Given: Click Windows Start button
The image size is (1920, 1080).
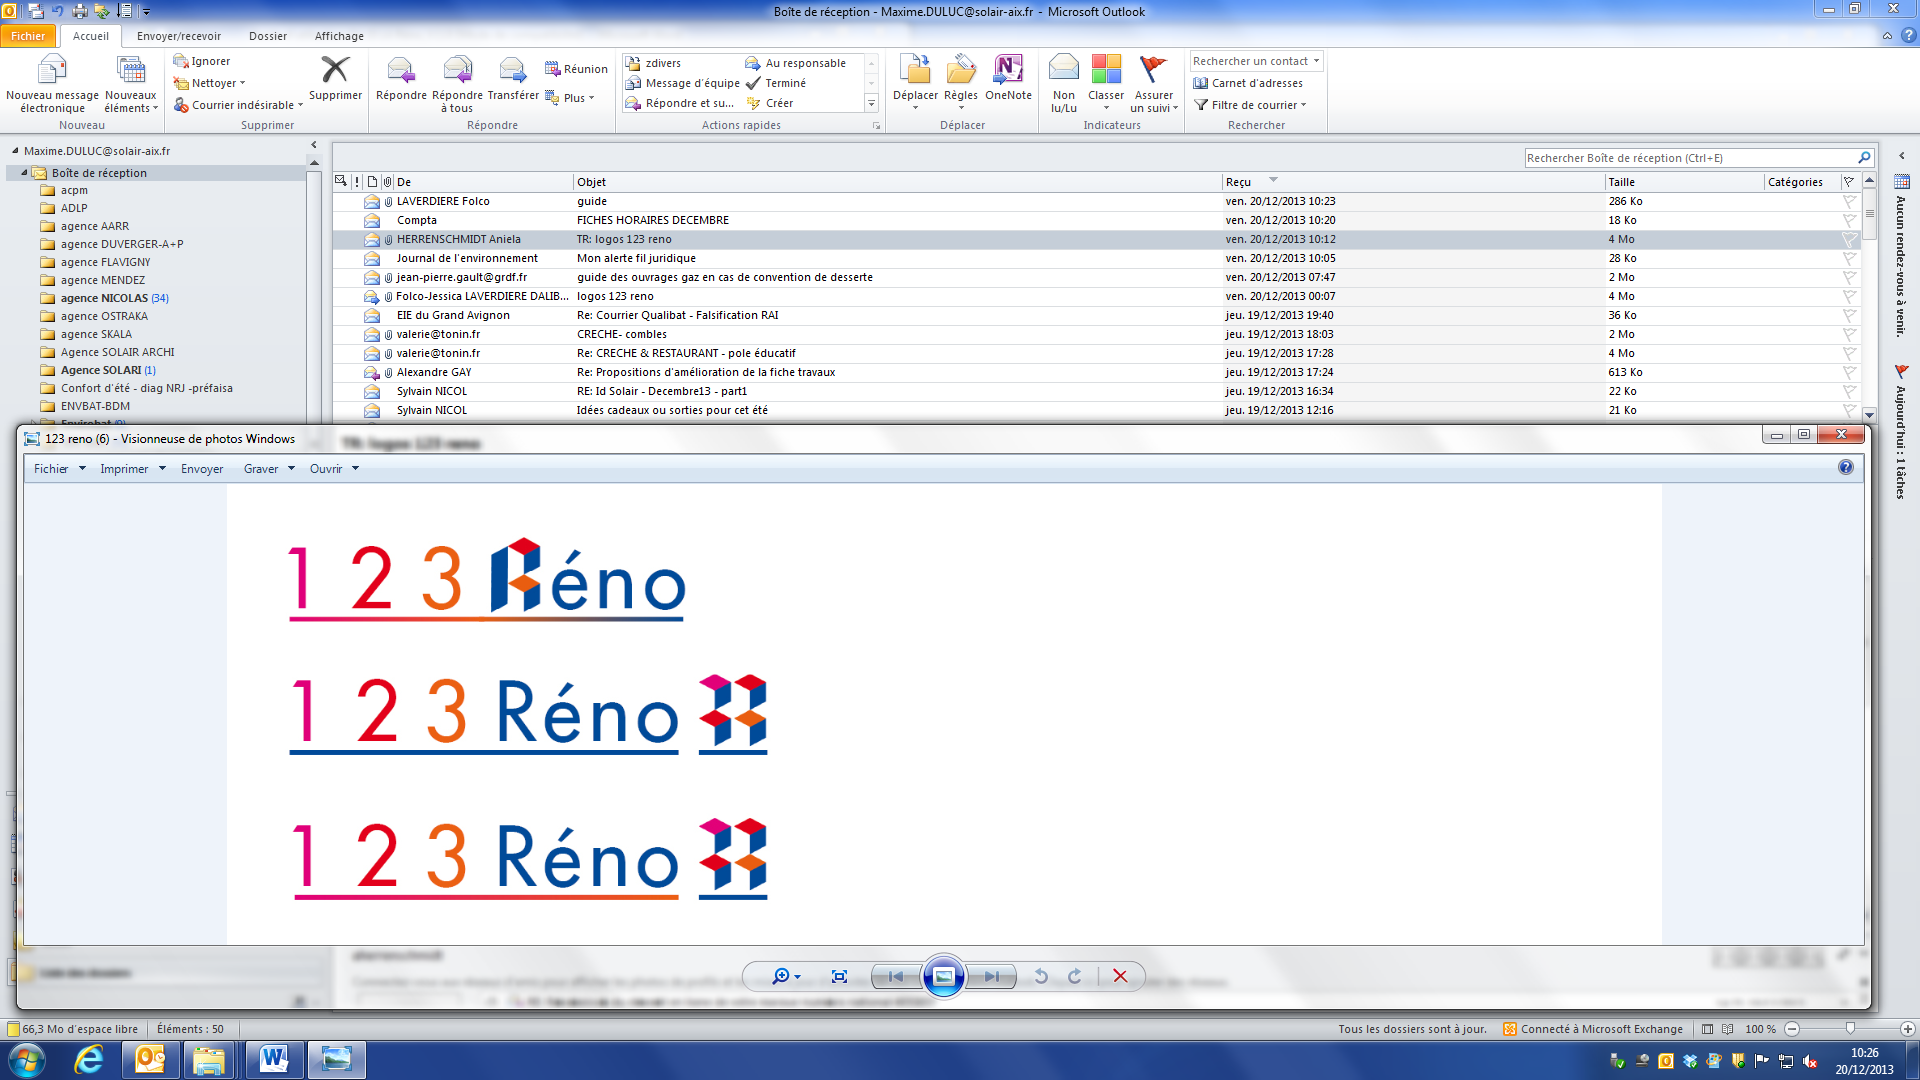Looking at the screenshot, I should tap(26, 1060).
